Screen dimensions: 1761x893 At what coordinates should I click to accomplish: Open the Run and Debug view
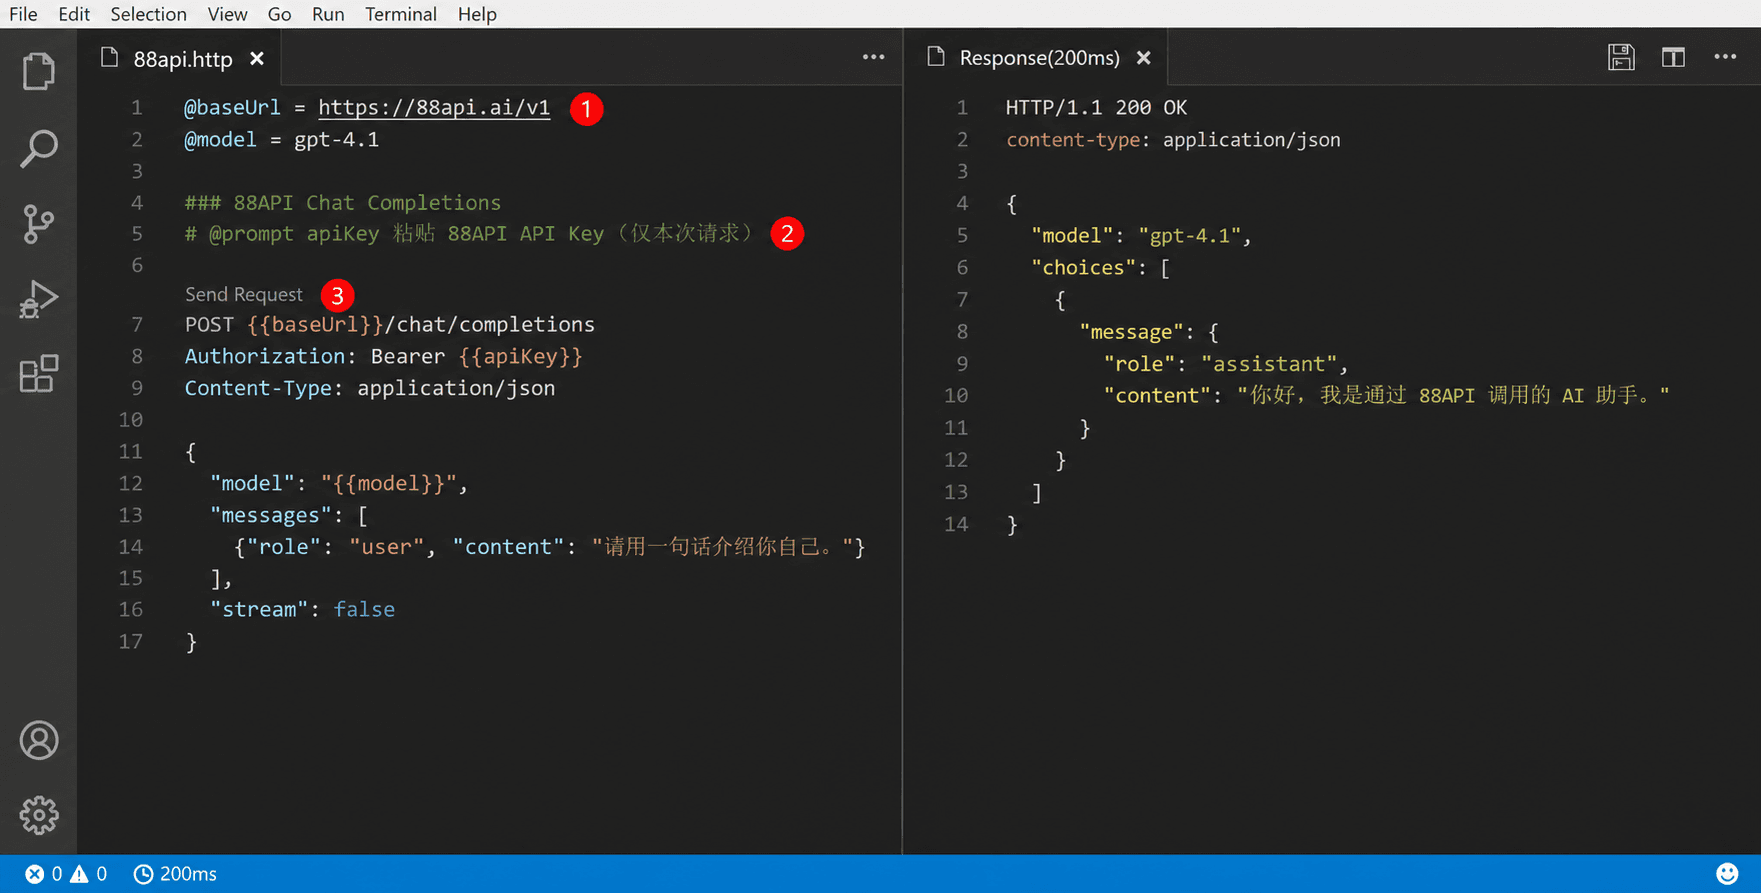tap(38, 299)
